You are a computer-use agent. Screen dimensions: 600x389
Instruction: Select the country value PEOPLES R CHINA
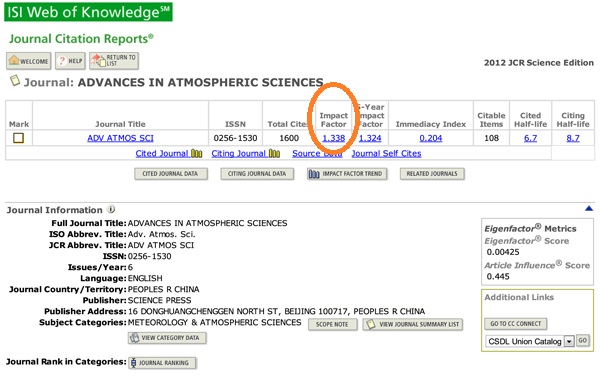tap(163, 289)
